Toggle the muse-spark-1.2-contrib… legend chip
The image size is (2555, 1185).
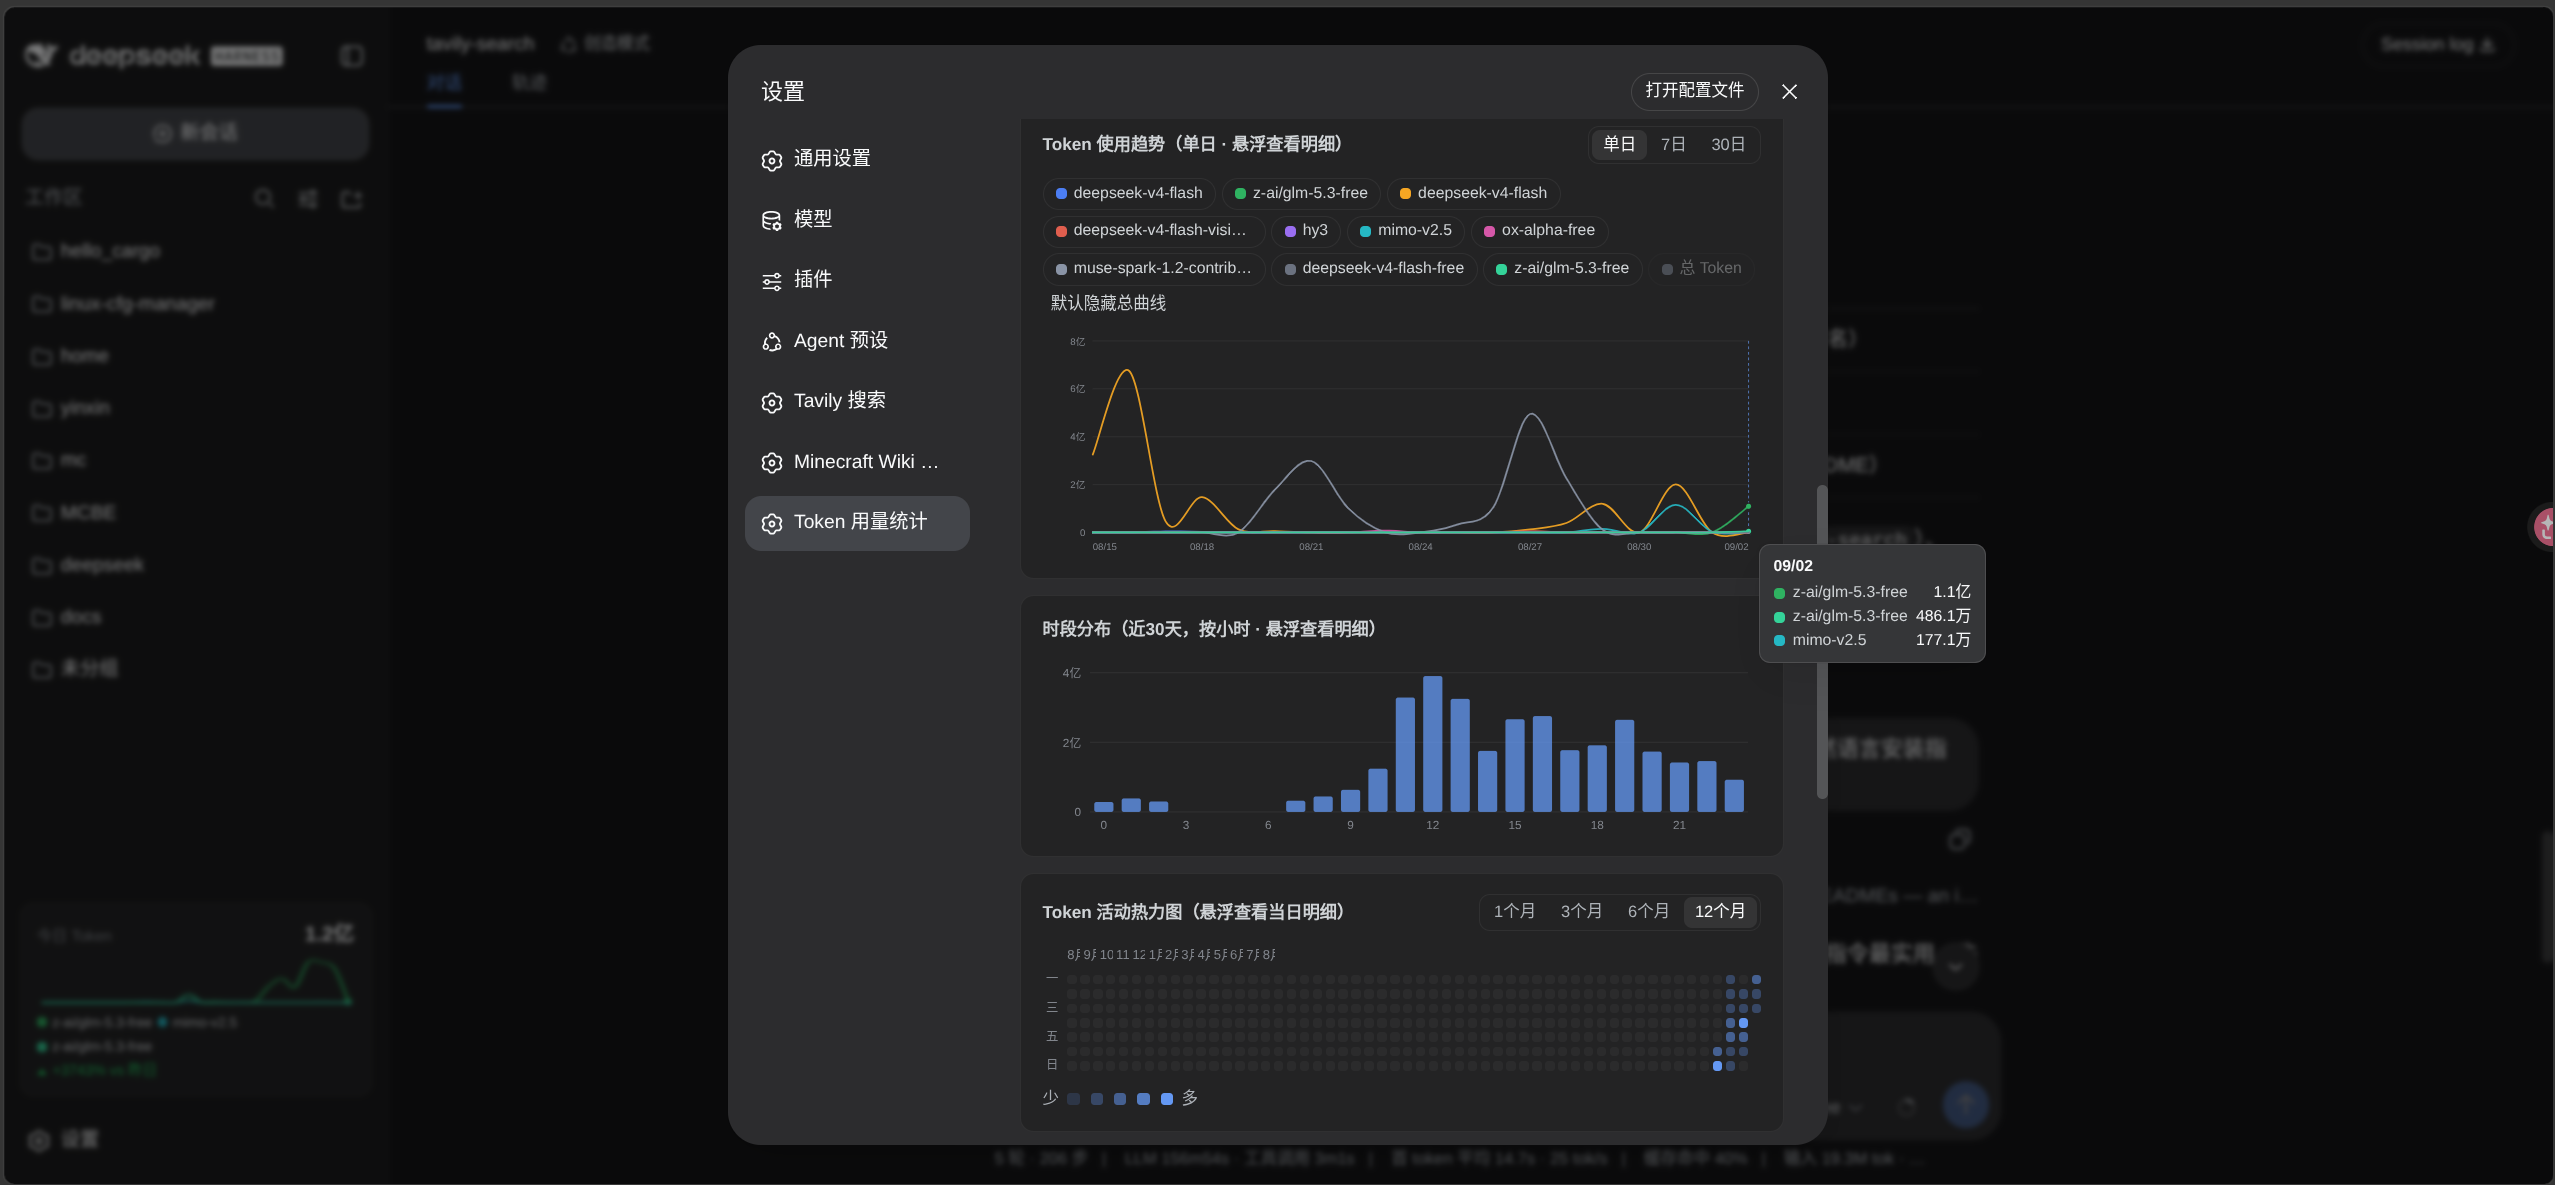(1153, 268)
